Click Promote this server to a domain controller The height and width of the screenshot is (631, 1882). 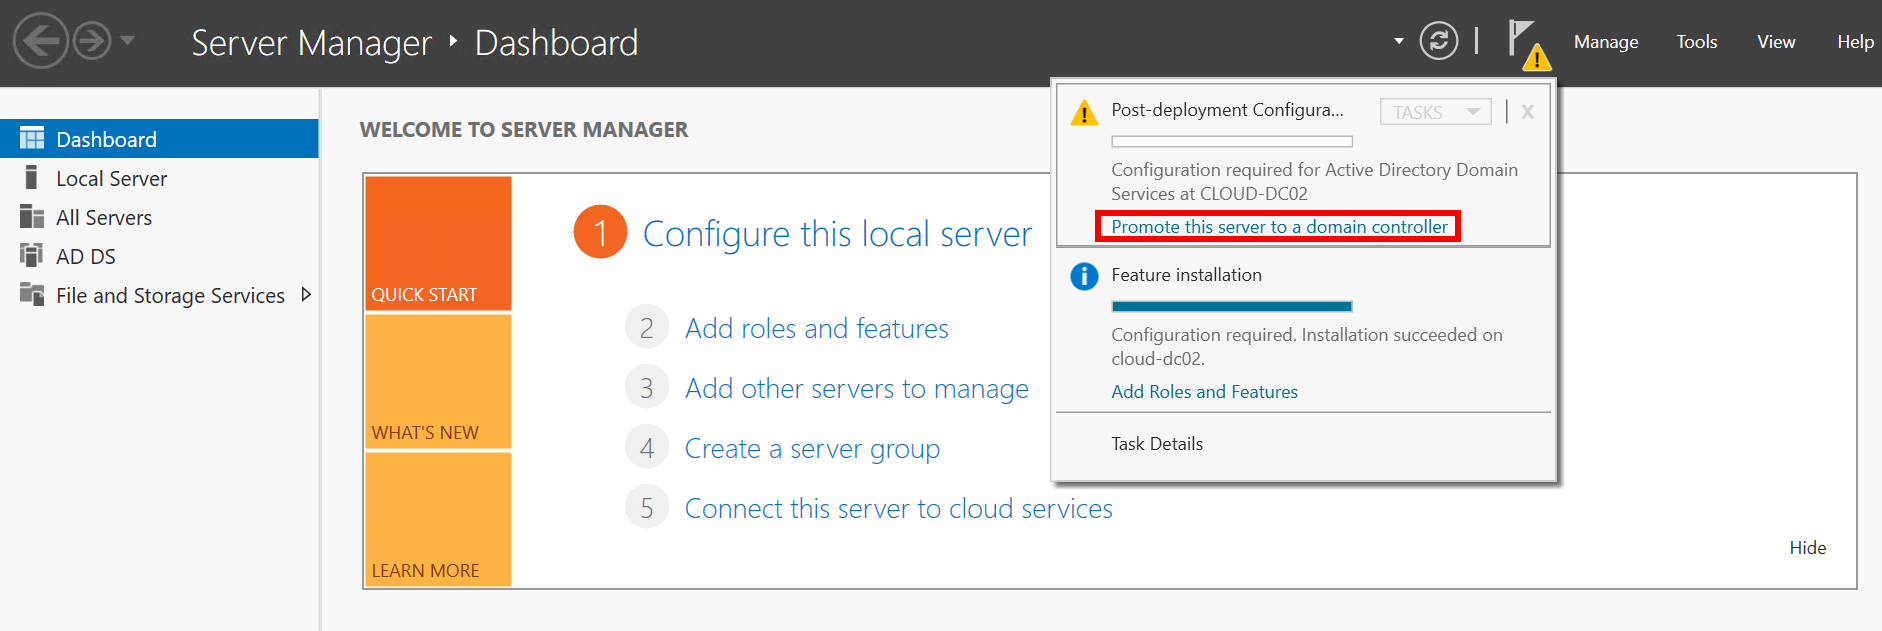click(1279, 227)
